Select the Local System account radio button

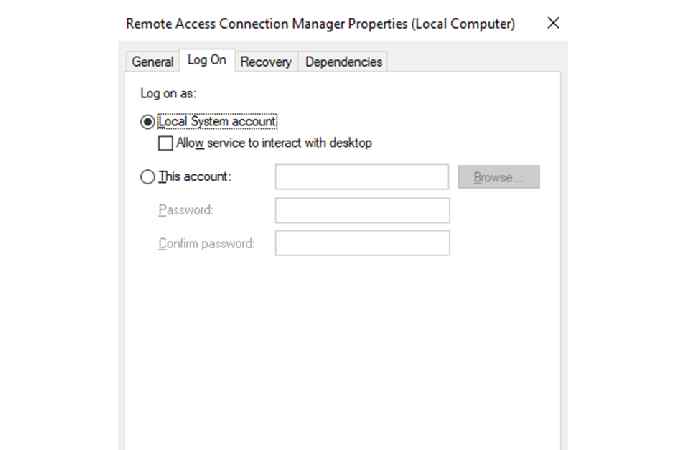click(147, 121)
